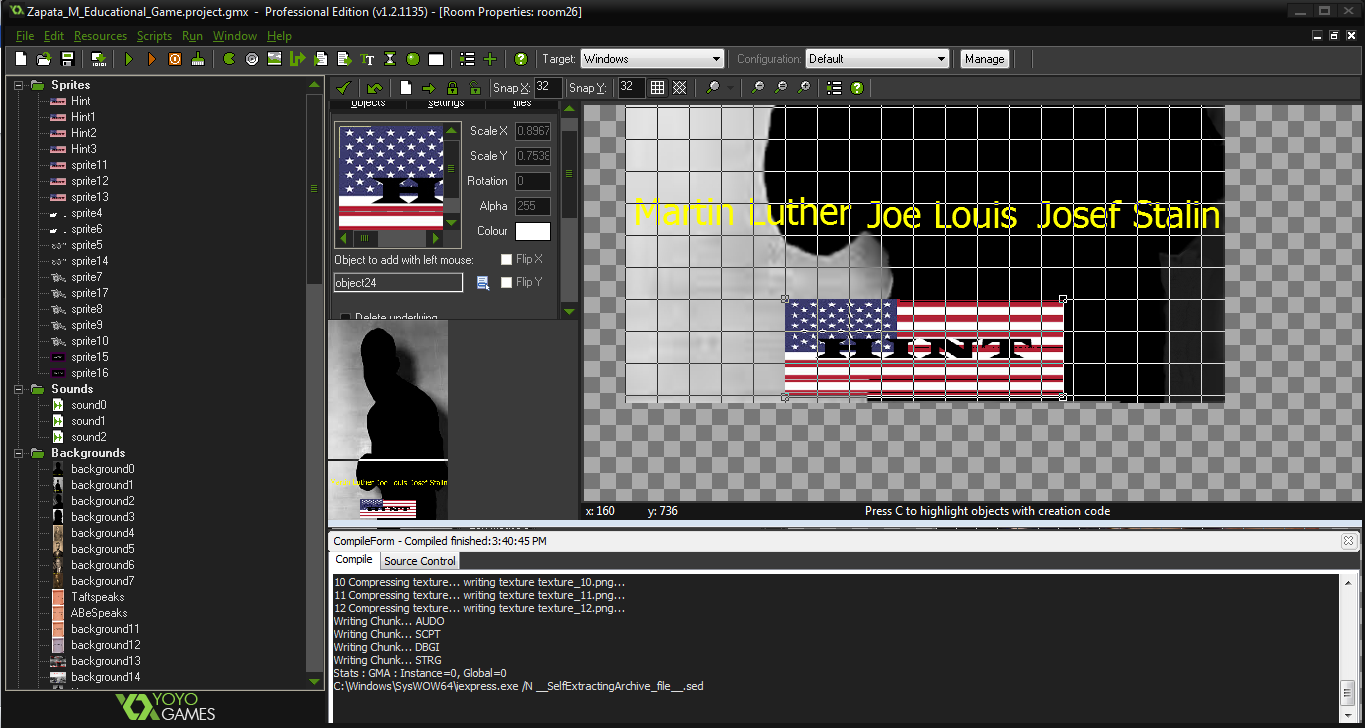Viewport: 1365px width, 728px height.
Task: Open the zoom magnifier dropdown arrow
Action: click(x=731, y=88)
